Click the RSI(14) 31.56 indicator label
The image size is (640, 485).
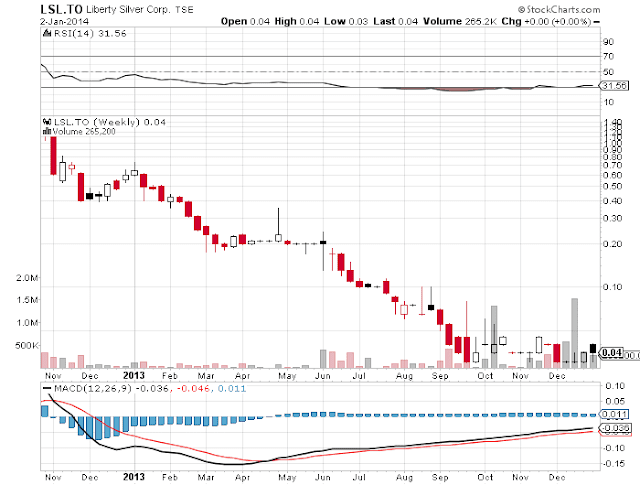(x=90, y=33)
